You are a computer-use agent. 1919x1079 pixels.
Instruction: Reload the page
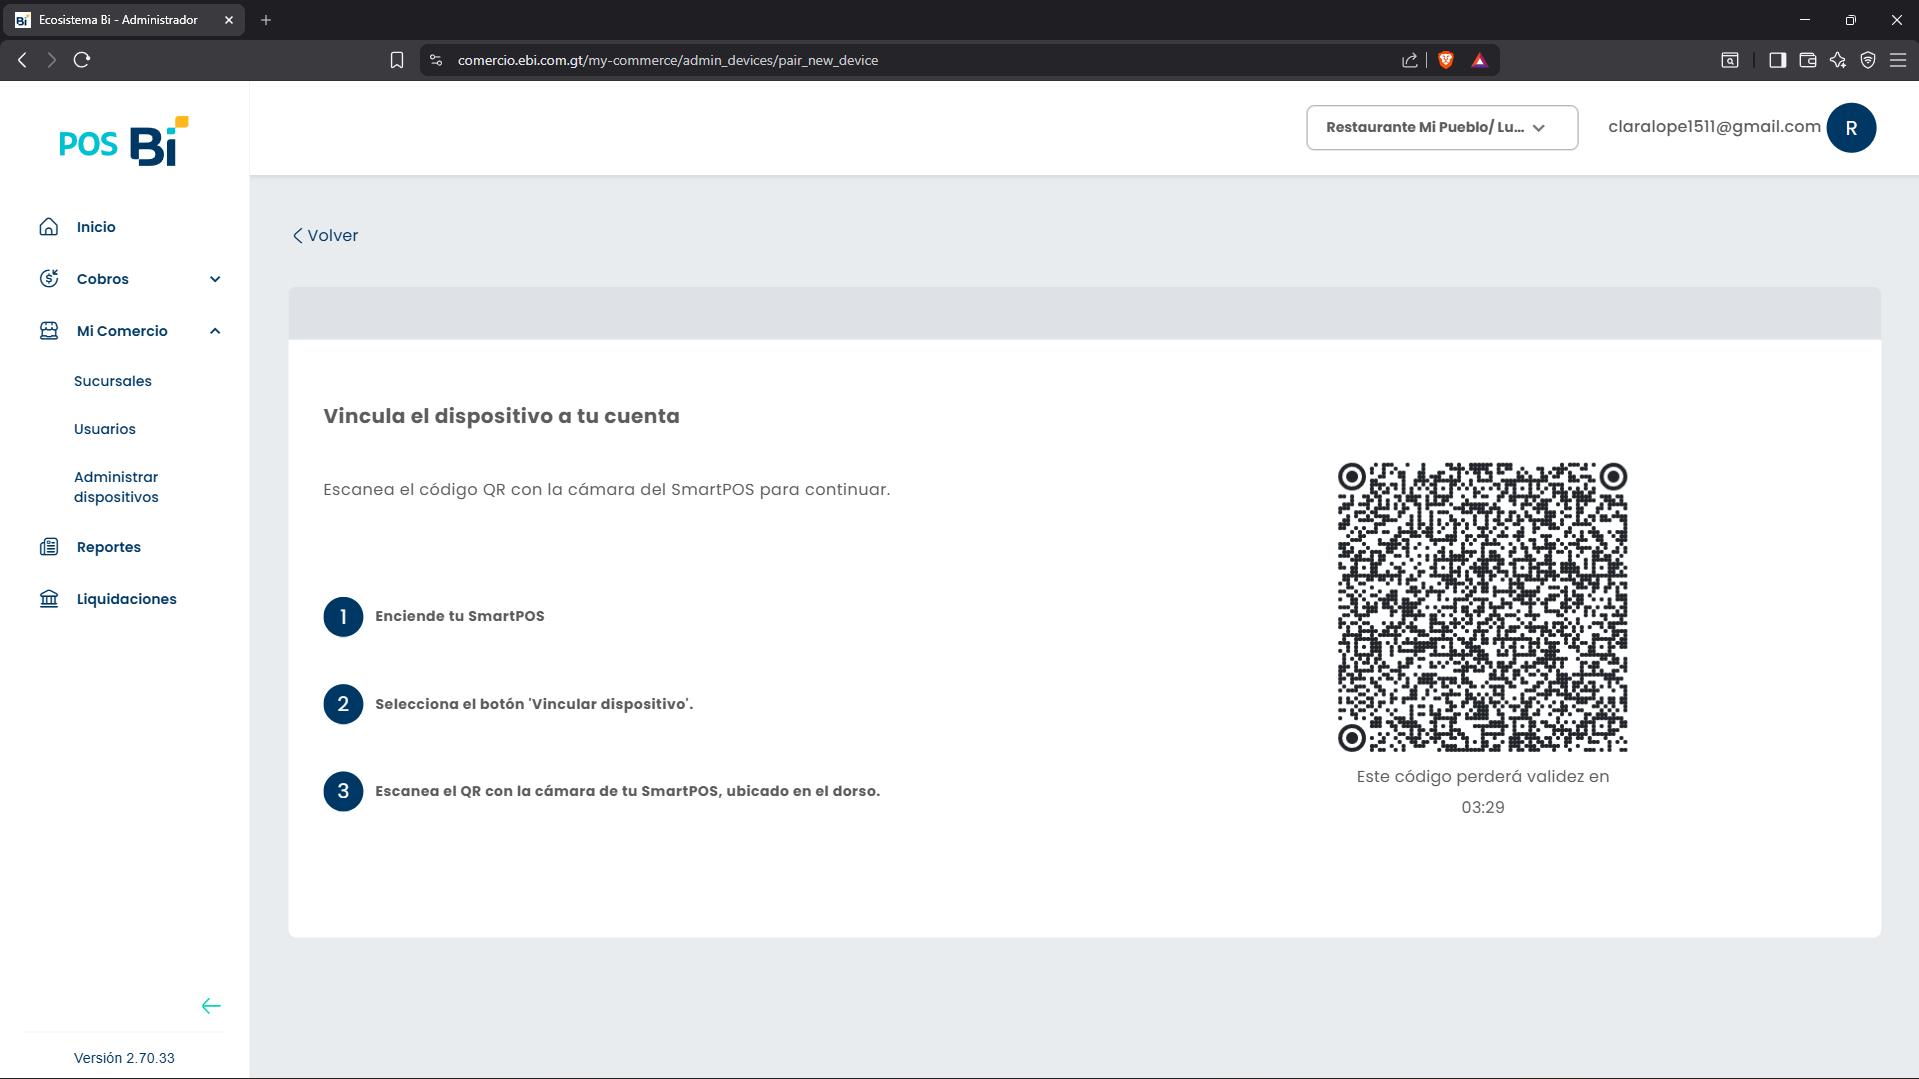(x=82, y=60)
